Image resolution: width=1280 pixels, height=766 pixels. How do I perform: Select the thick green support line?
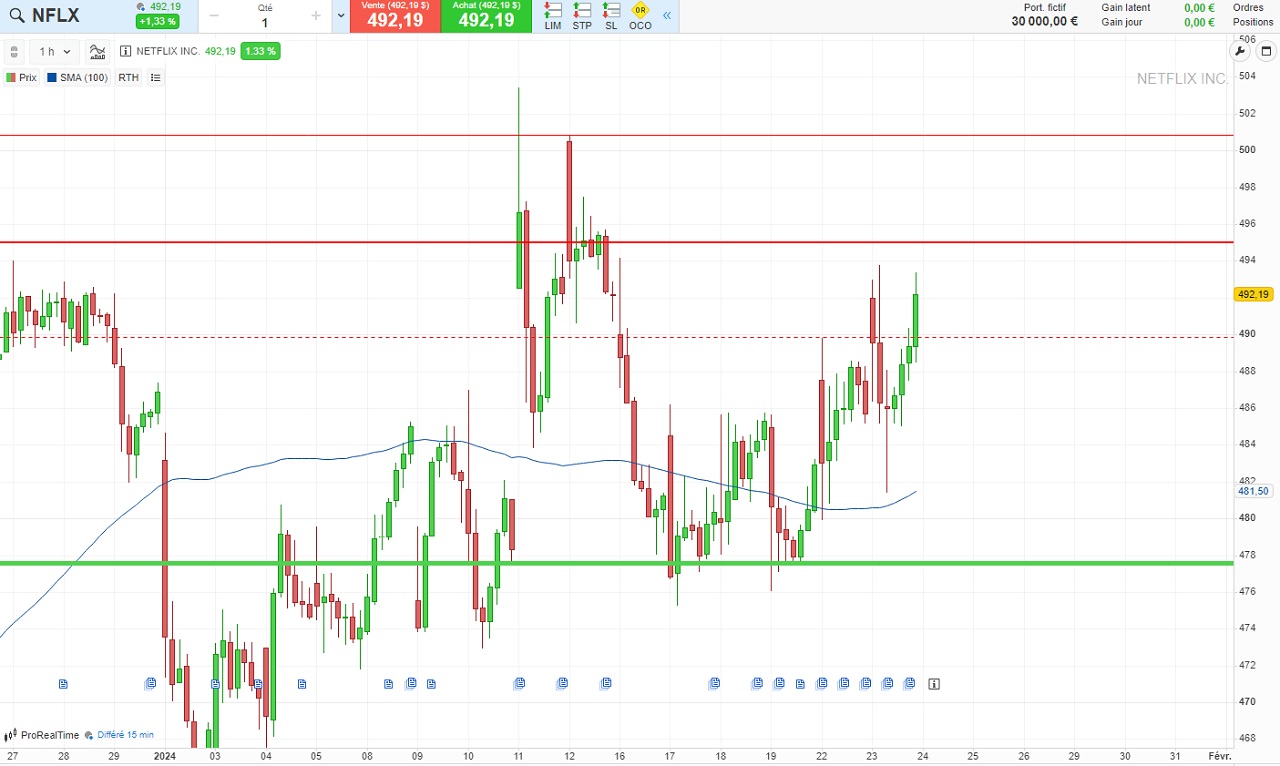pos(616,563)
